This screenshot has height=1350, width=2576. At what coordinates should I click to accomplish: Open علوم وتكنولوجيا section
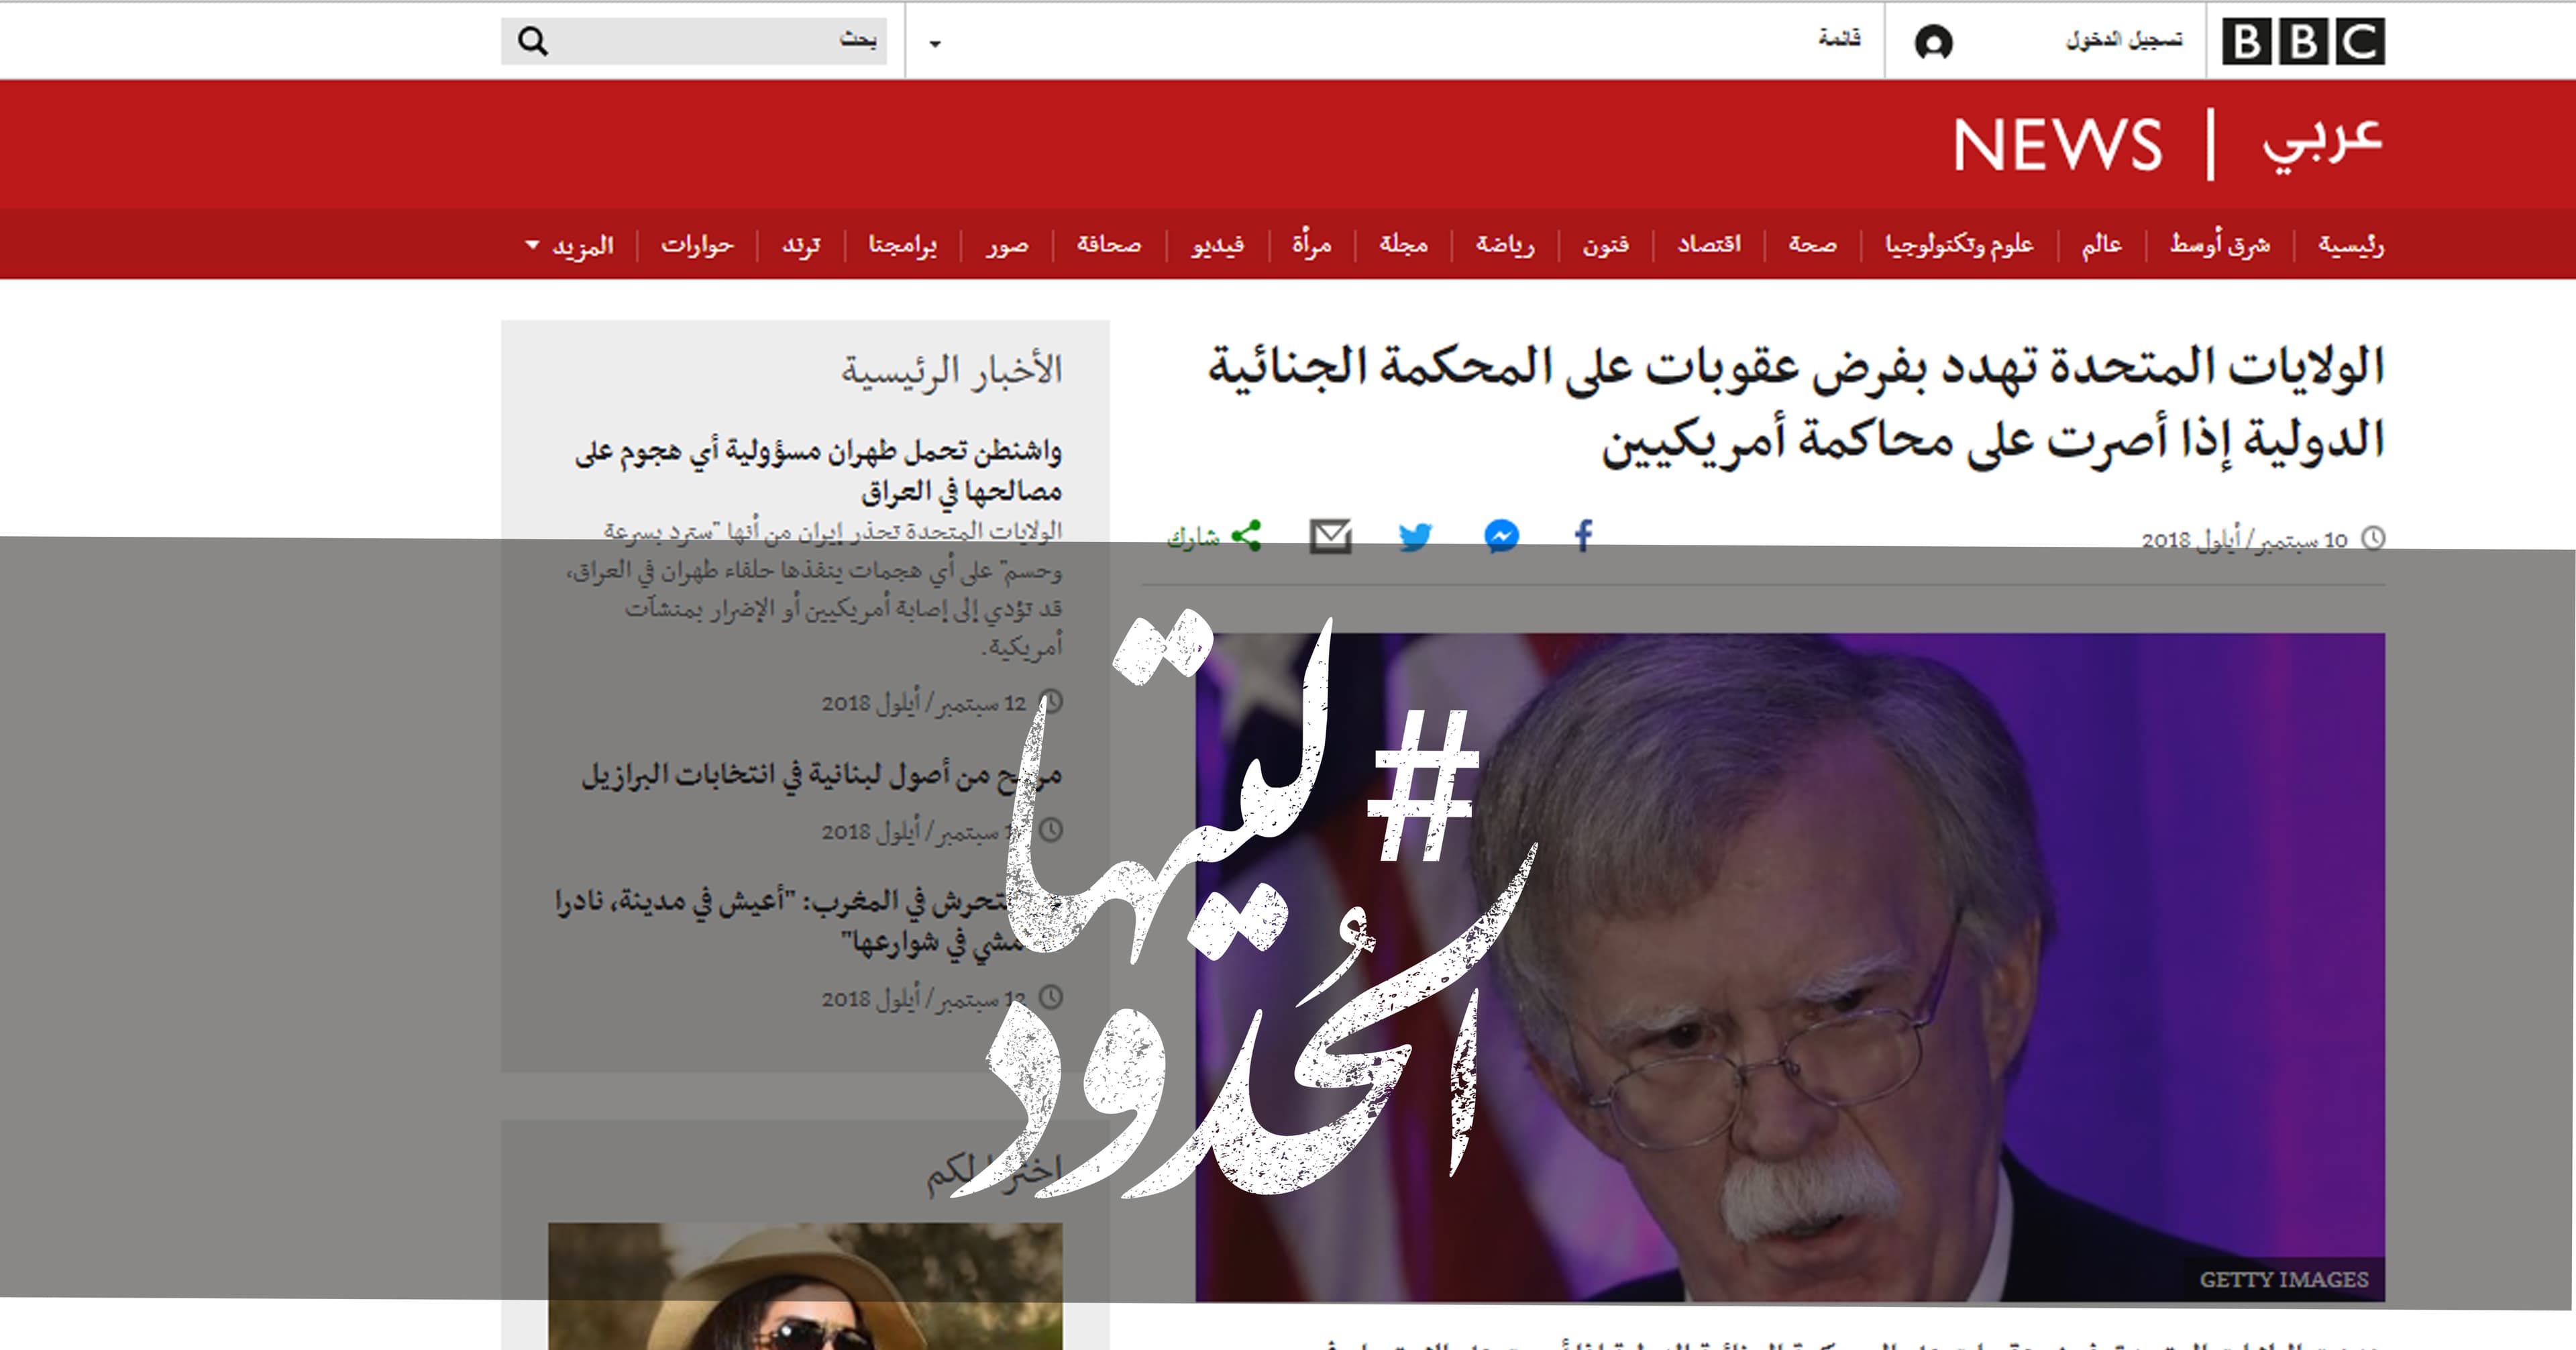(1959, 245)
